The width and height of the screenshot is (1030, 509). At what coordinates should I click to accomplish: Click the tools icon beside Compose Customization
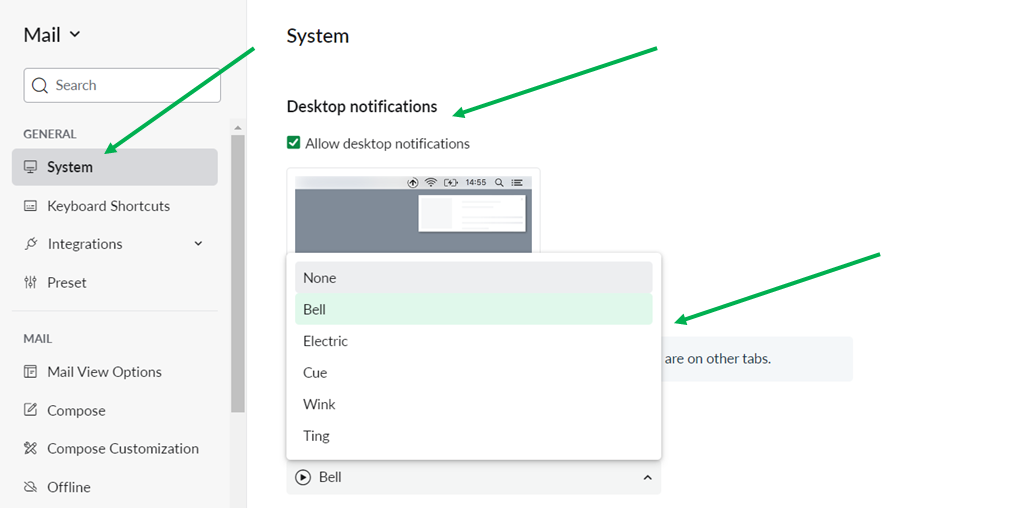pos(30,449)
